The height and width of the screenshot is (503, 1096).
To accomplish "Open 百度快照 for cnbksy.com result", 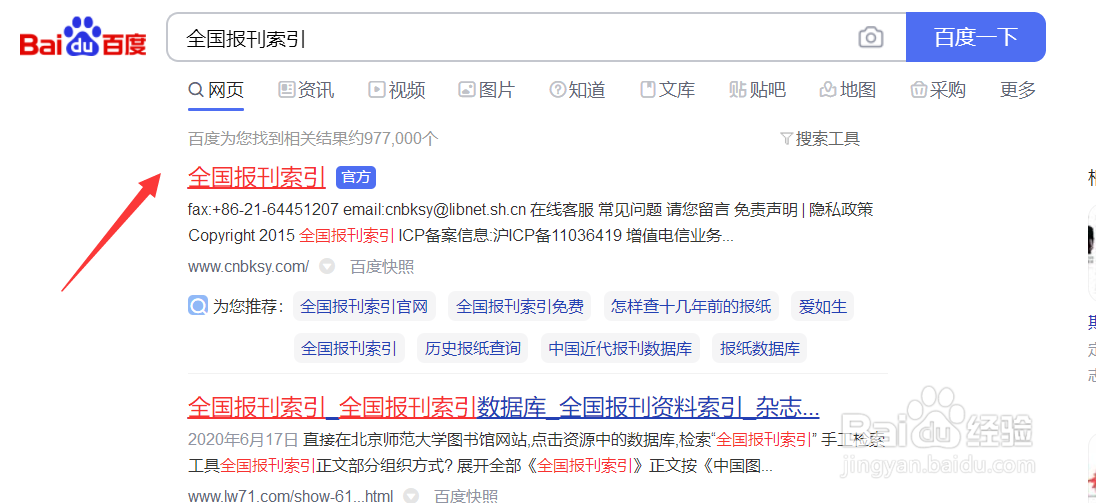I will pos(382,266).
